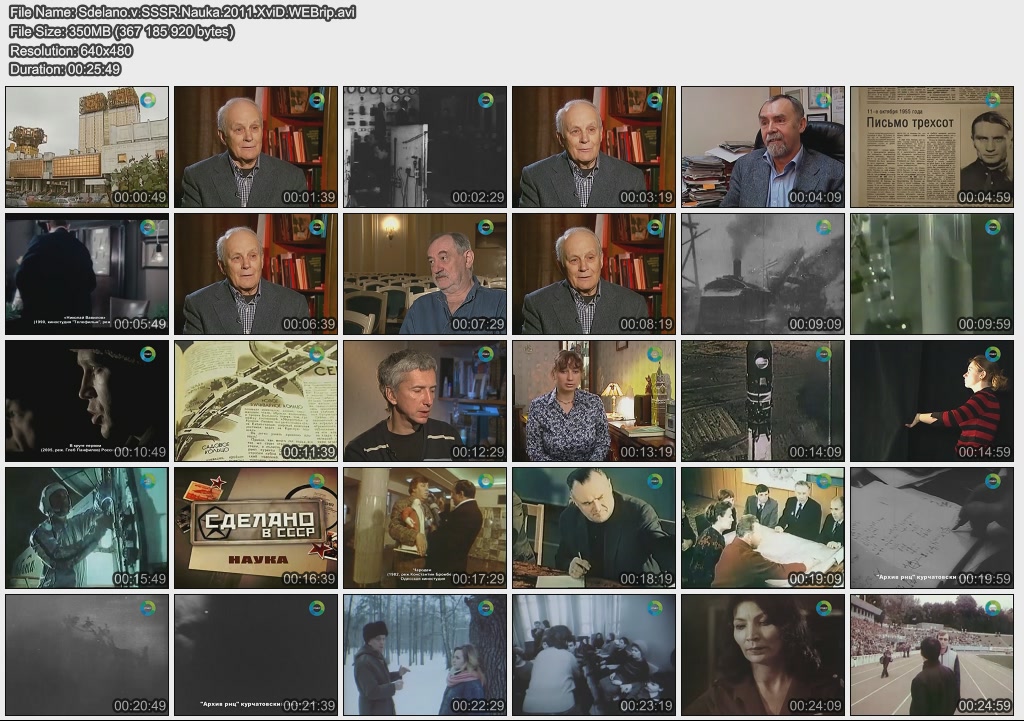Click the rocket launch frame at 00:14:09
The width and height of the screenshot is (1024, 721).
pos(763,401)
